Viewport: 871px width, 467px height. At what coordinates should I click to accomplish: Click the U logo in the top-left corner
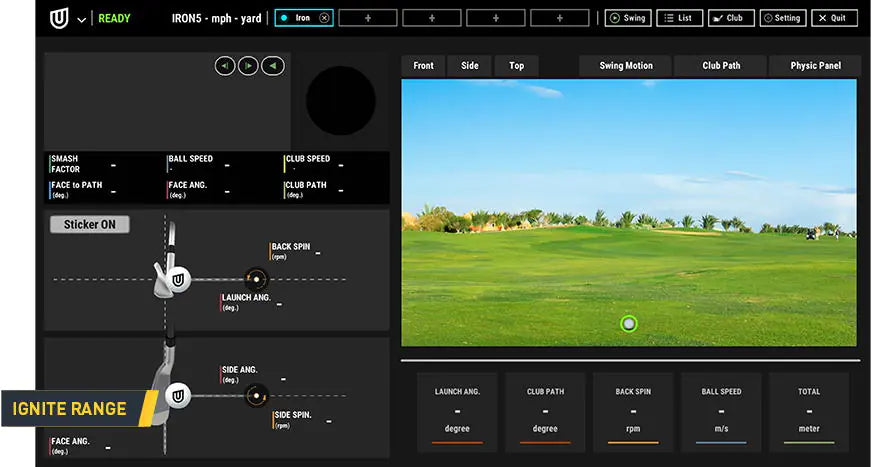[x=60, y=18]
